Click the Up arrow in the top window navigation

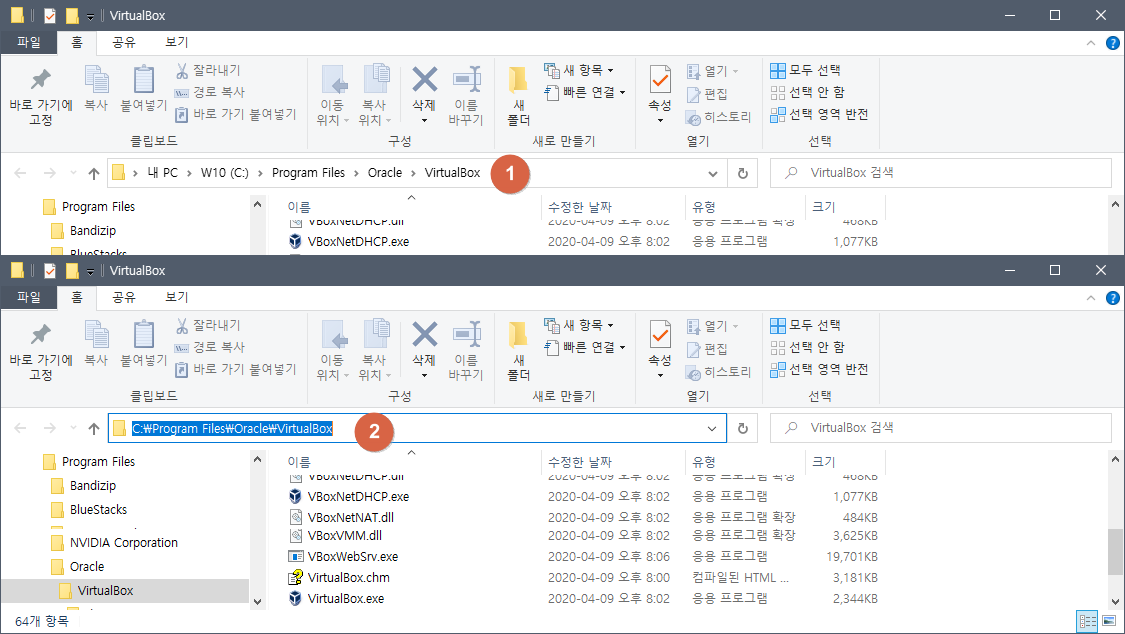pos(93,173)
